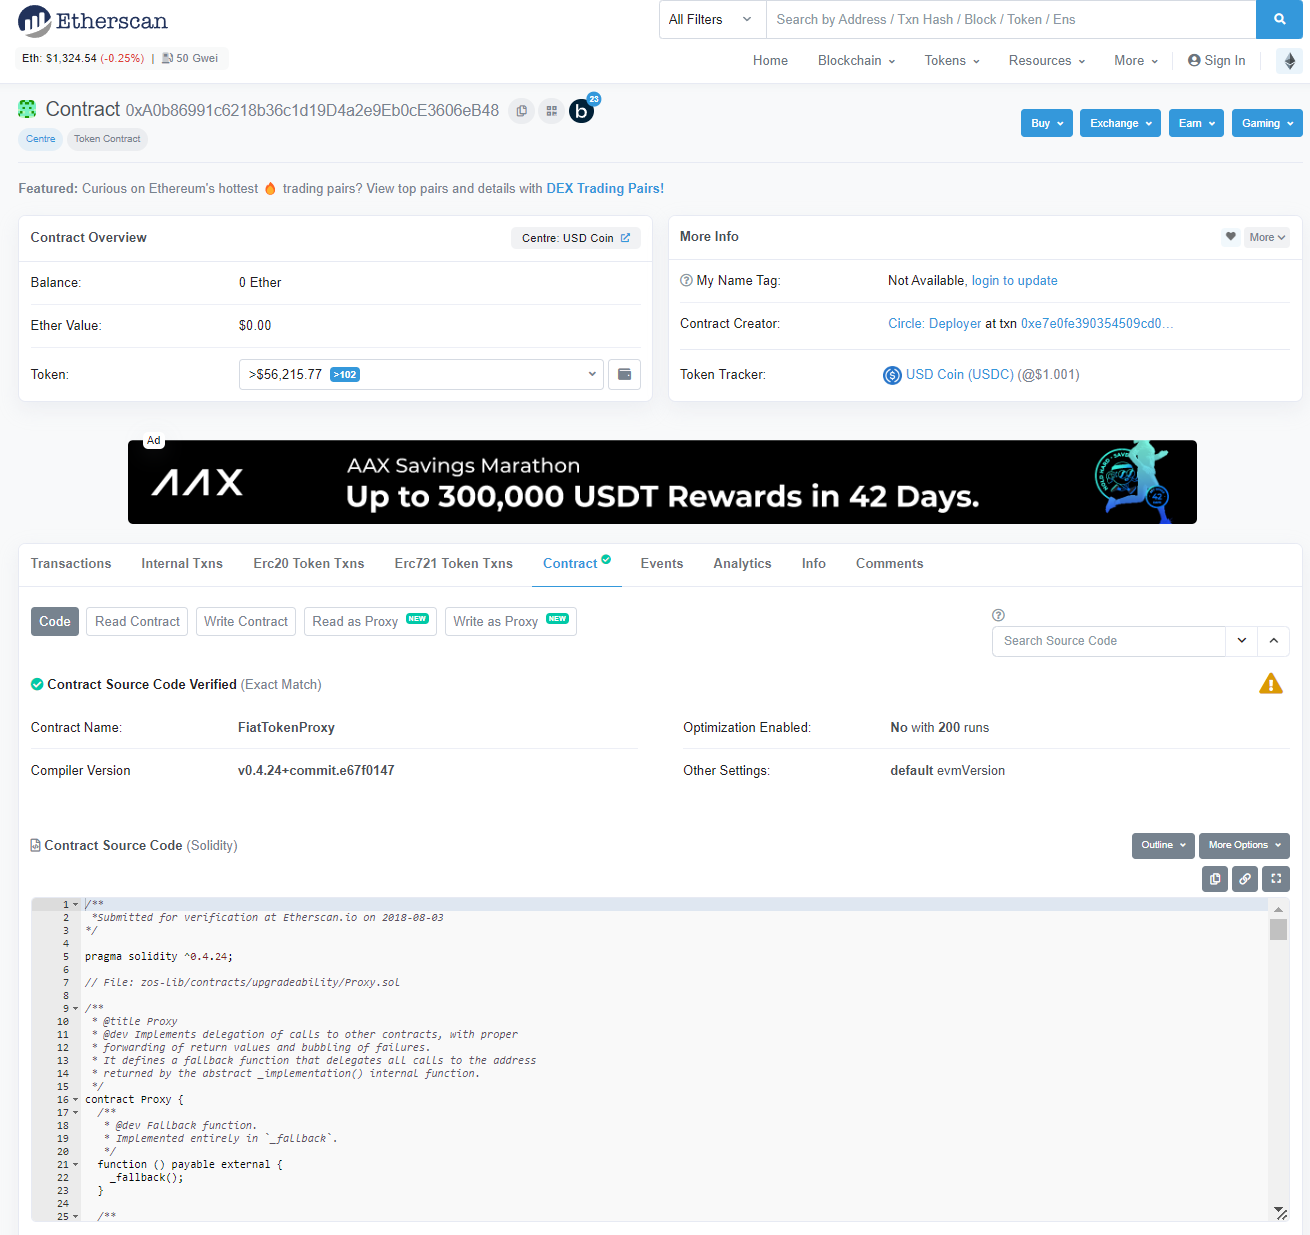Image resolution: width=1310 pixels, height=1235 pixels.
Task: Collapse the function fold at line 21
Action: pyautogui.click(x=75, y=1165)
